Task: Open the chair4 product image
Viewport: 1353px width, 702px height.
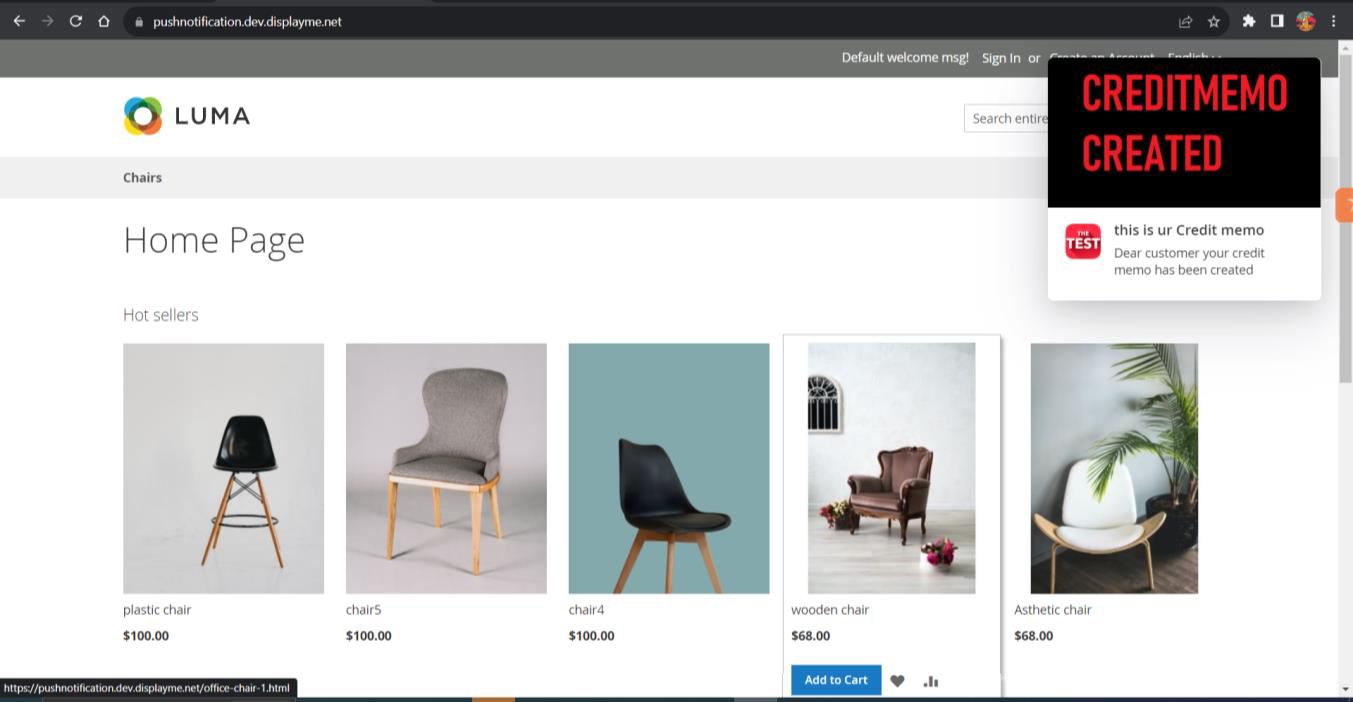Action: click(669, 469)
